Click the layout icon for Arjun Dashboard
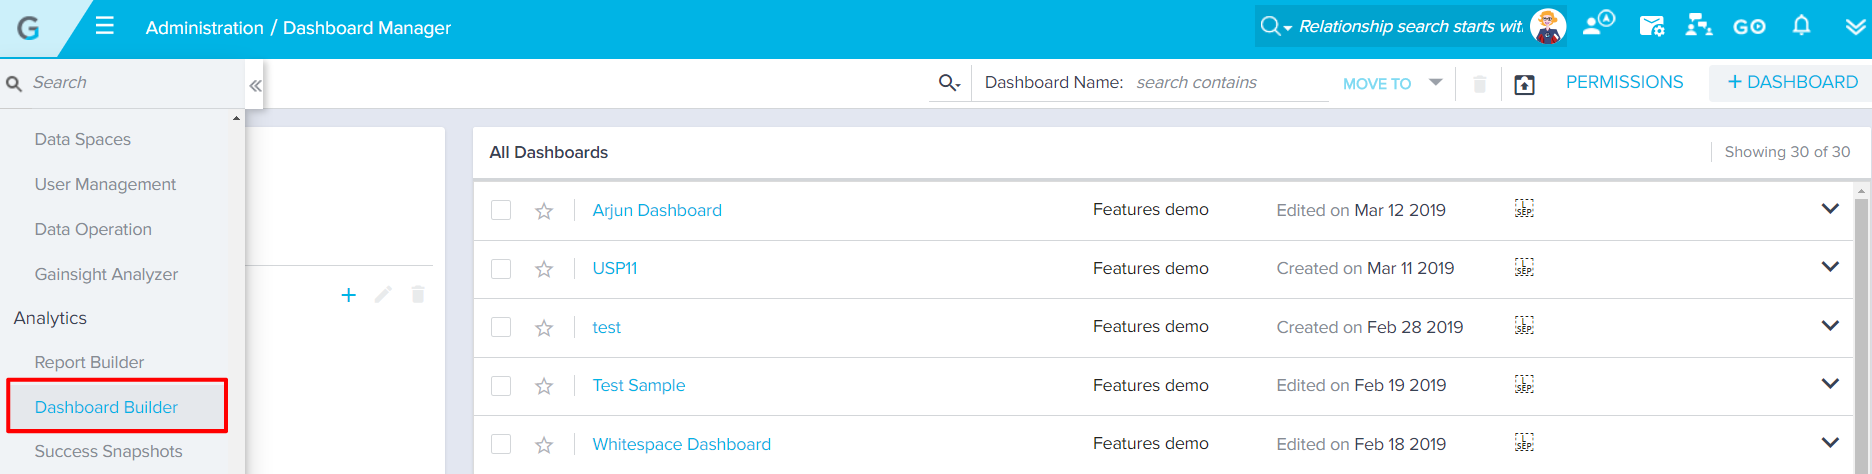1872x474 pixels. pos(1524,208)
